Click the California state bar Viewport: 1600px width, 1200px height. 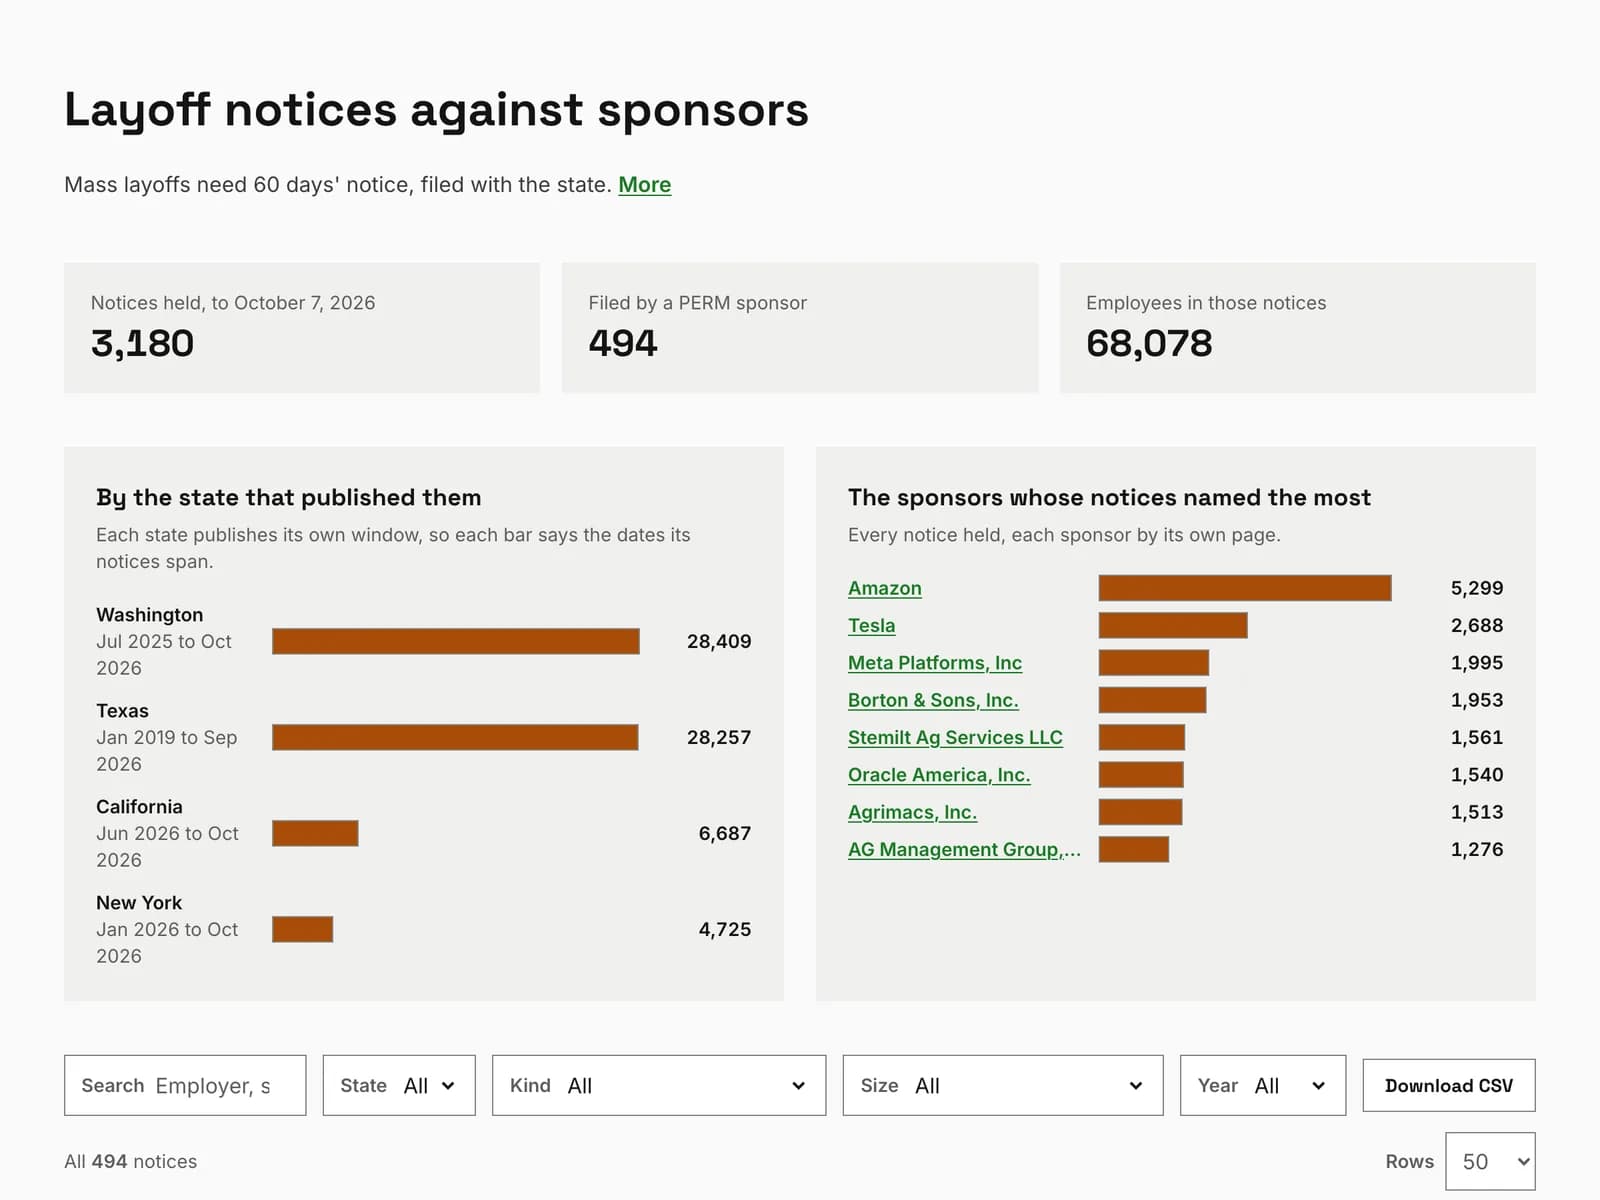click(315, 833)
